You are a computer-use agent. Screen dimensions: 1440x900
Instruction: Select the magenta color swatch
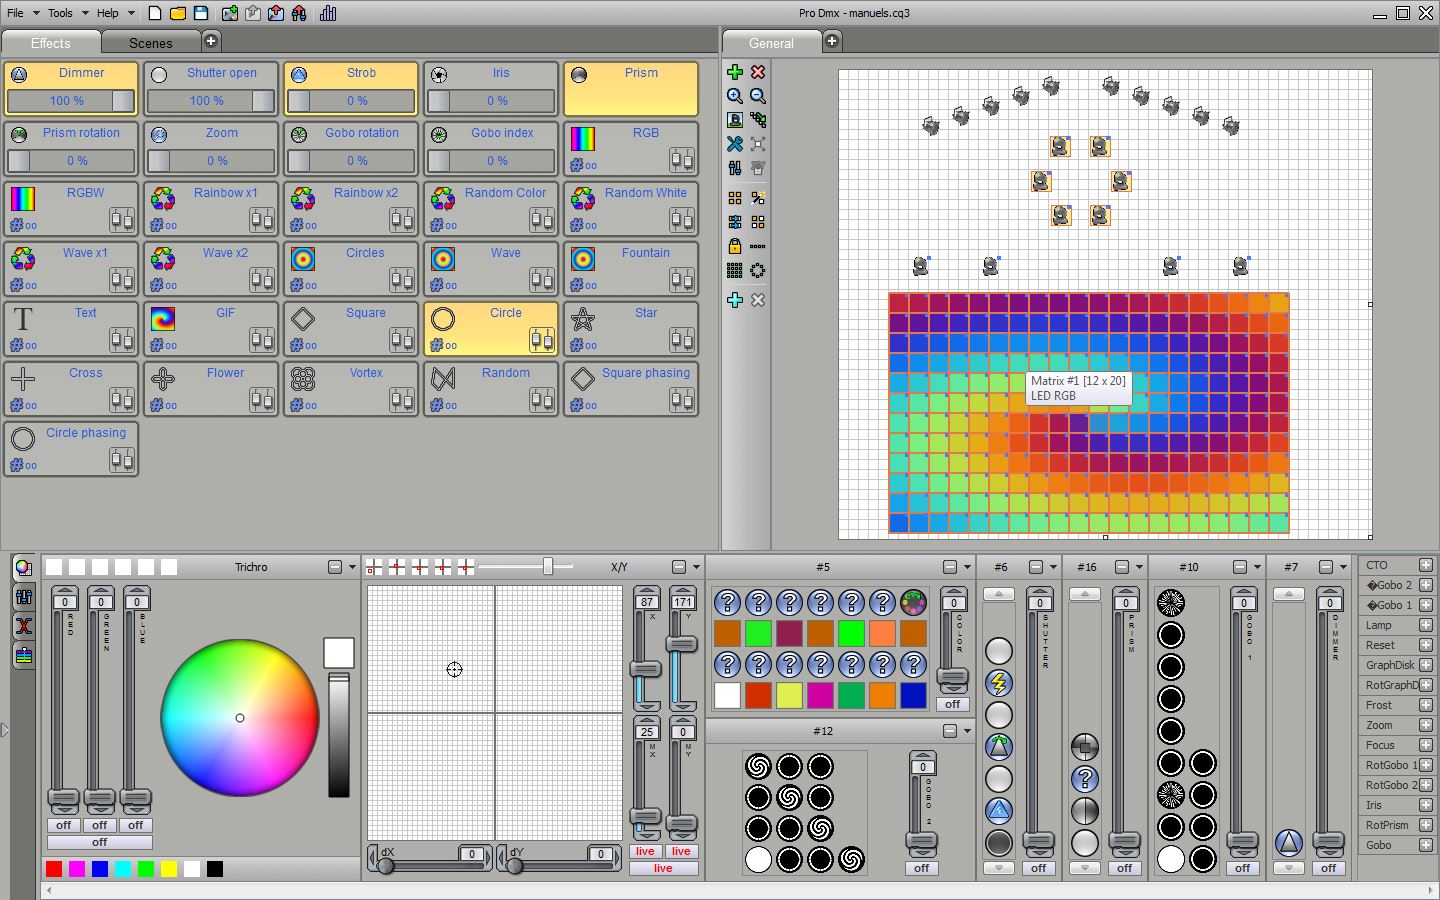tap(77, 869)
